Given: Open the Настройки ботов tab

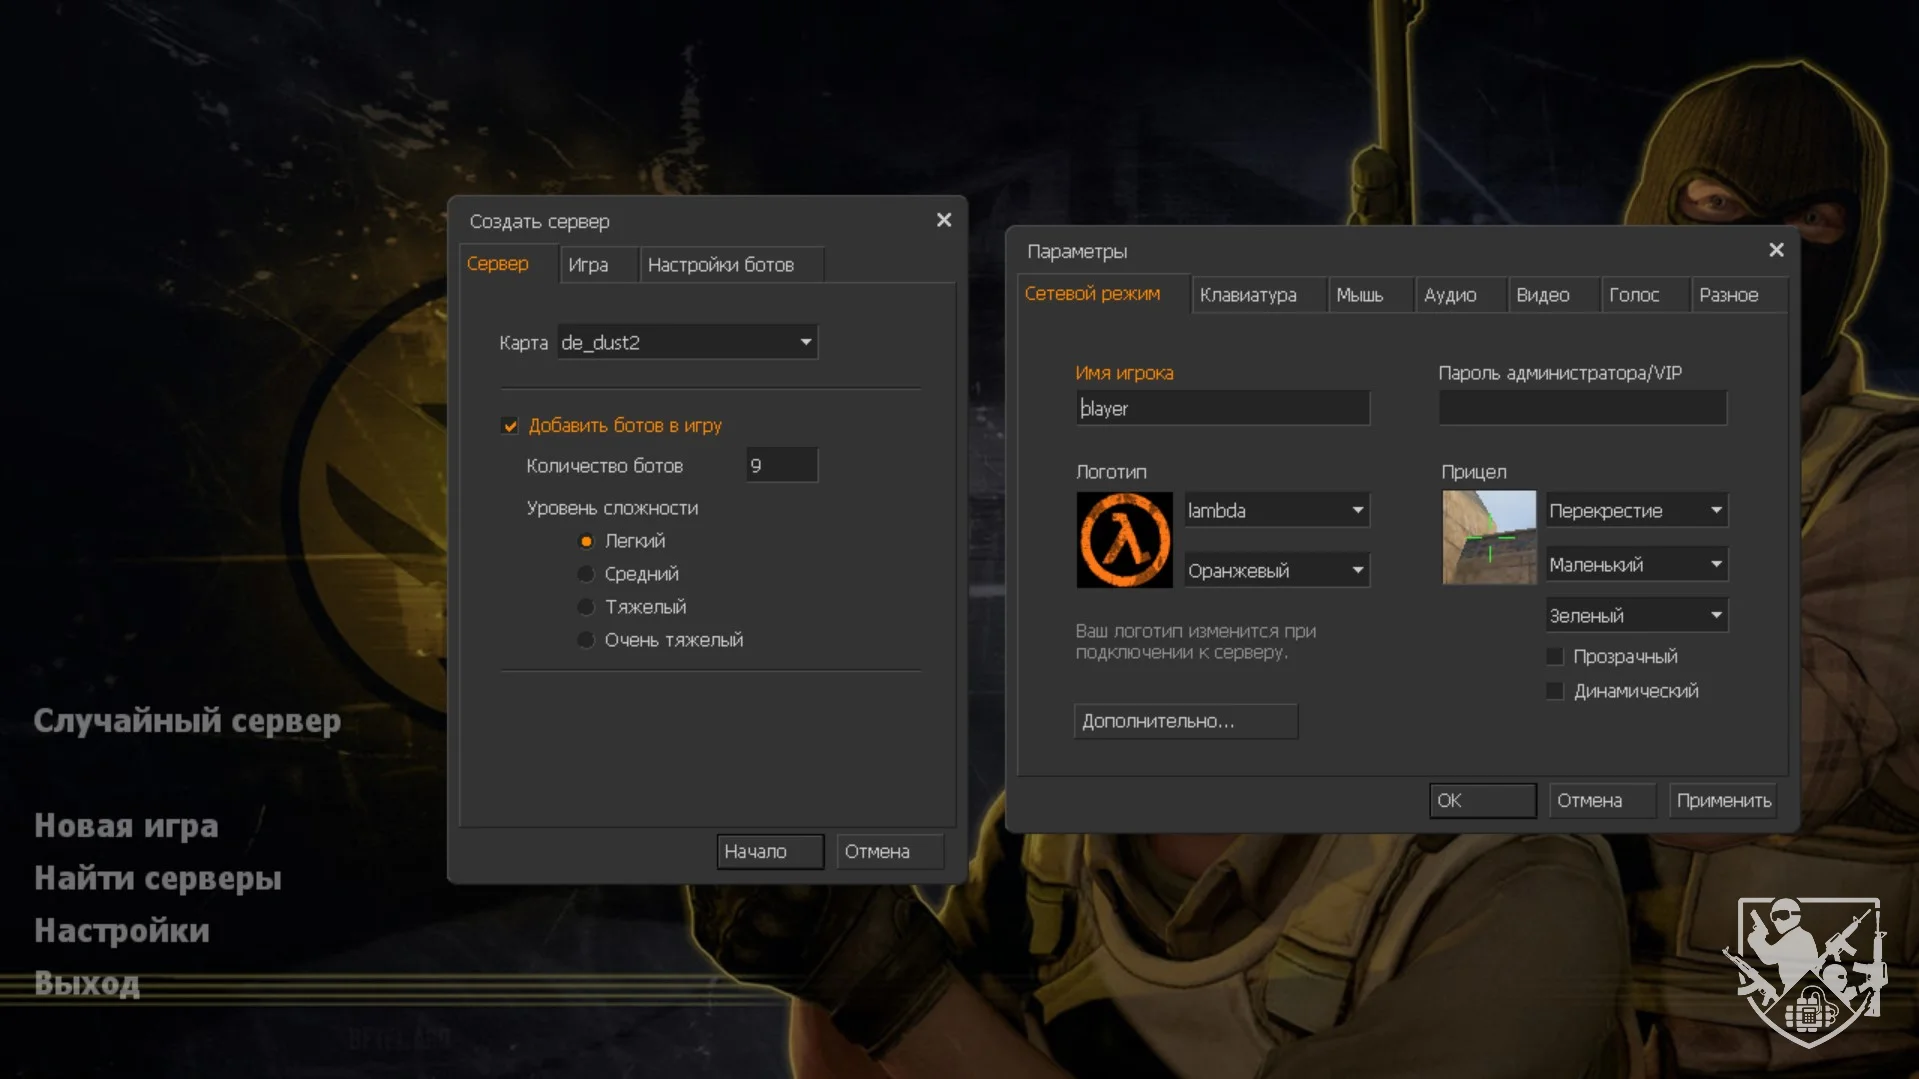Looking at the screenshot, I should 720,265.
